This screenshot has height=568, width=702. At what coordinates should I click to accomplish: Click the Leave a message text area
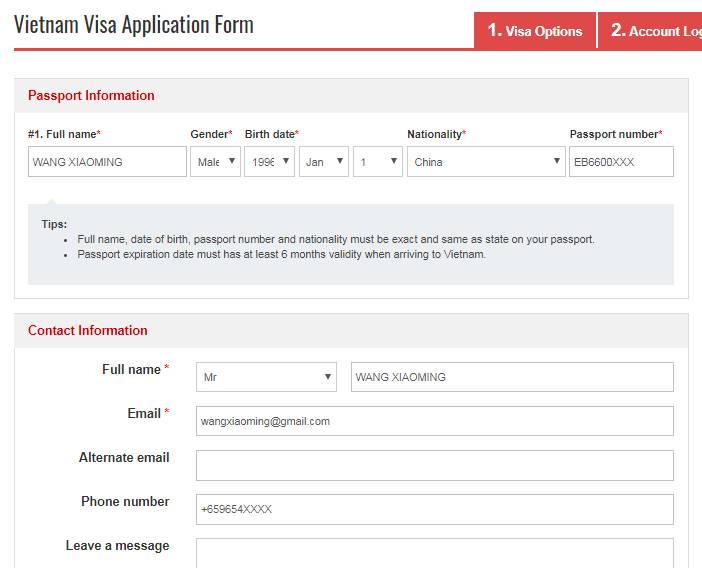pos(434,552)
